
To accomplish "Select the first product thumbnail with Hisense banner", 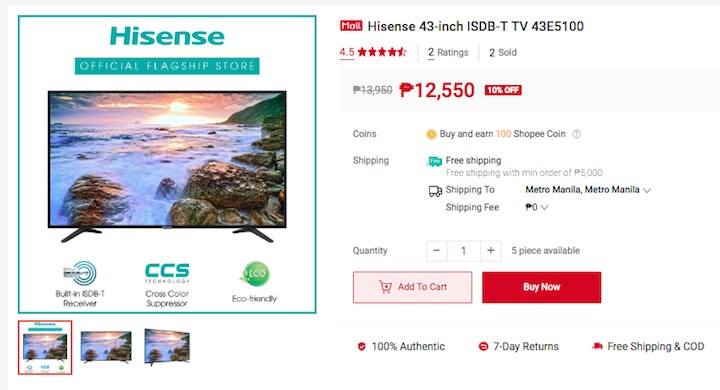I will point(45,347).
